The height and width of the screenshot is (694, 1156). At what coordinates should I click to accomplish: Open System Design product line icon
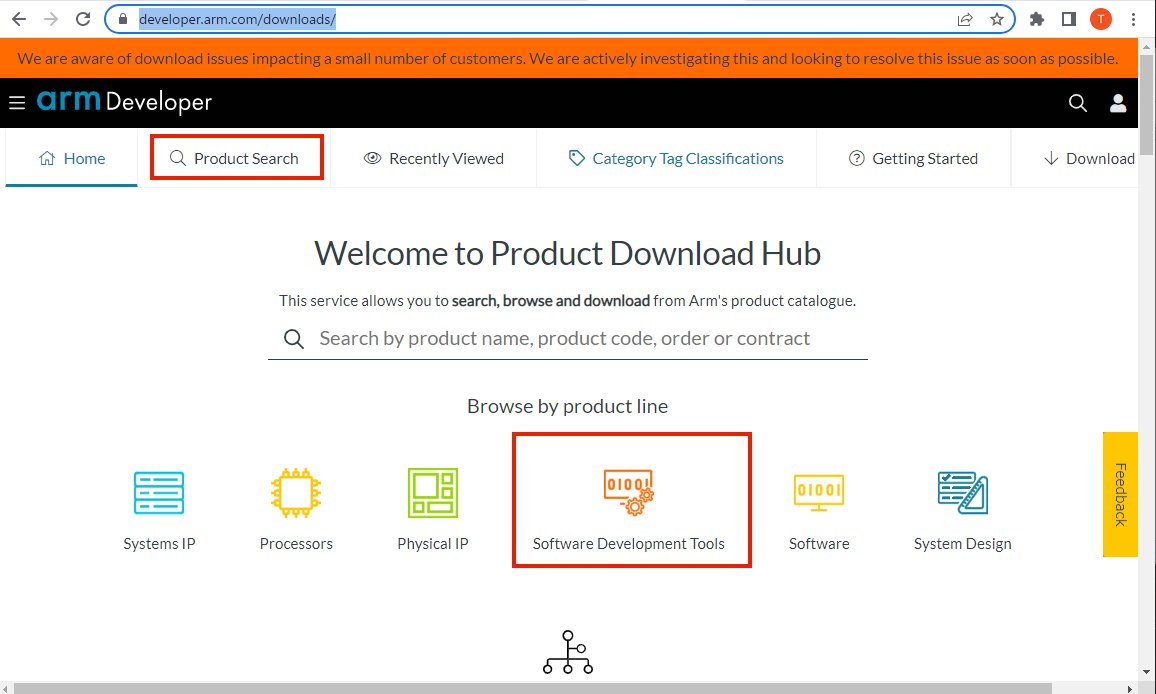(963, 493)
